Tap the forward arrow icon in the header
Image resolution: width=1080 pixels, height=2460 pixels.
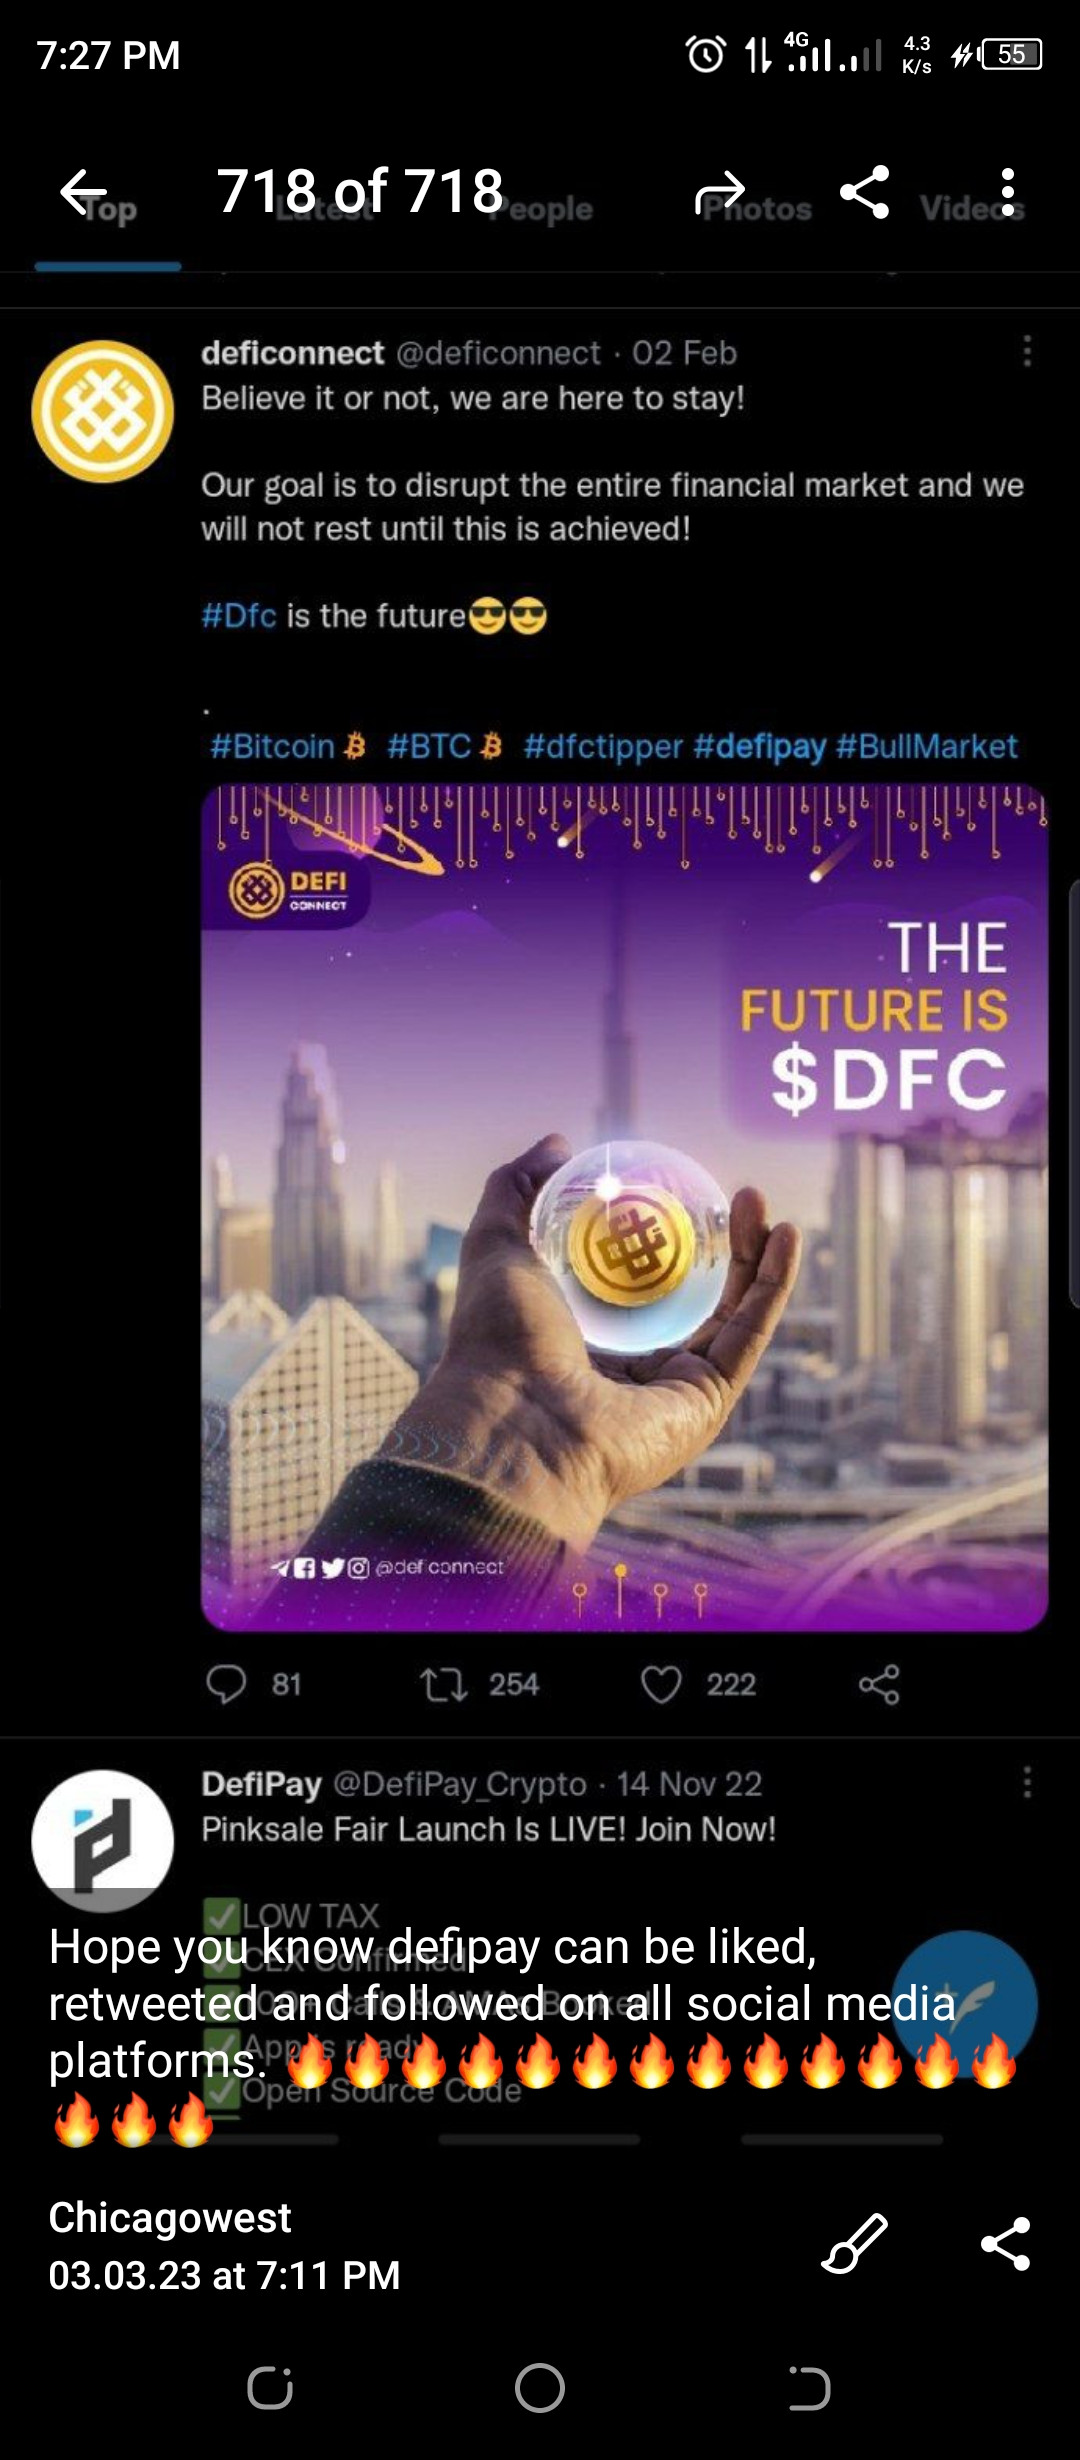pos(720,192)
